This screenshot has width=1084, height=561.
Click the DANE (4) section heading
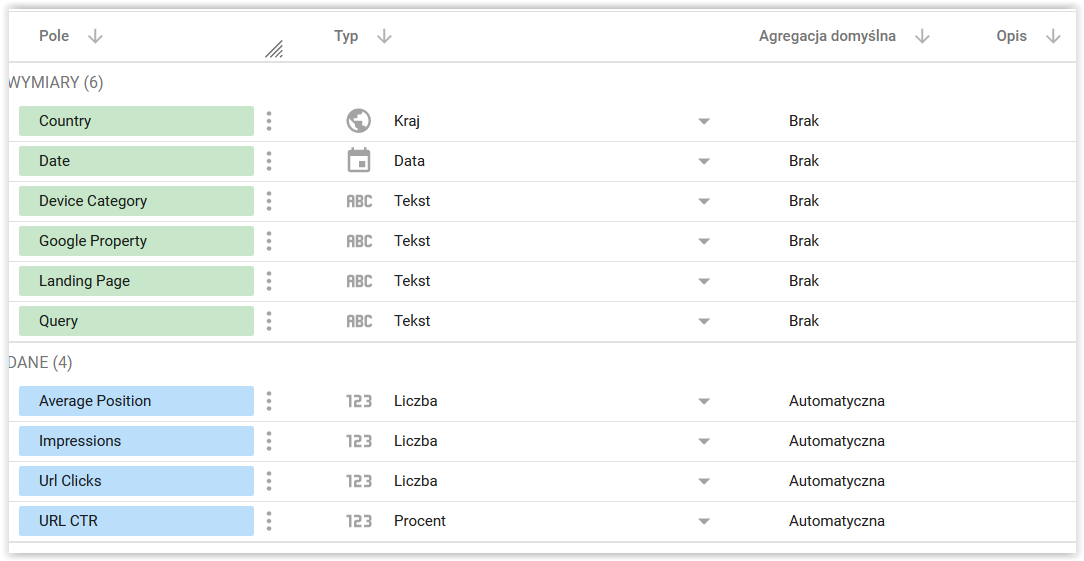point(40,363)
